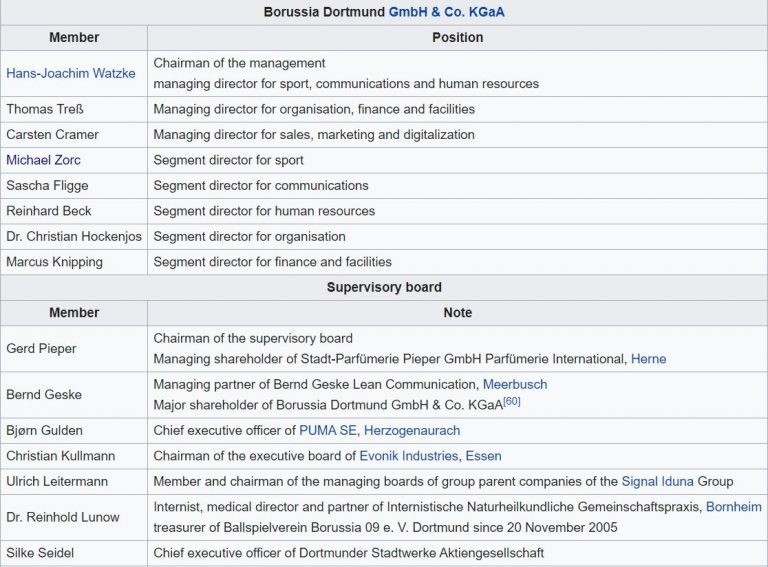
Task: Follow the Herne city link
Action: [648, 359]
